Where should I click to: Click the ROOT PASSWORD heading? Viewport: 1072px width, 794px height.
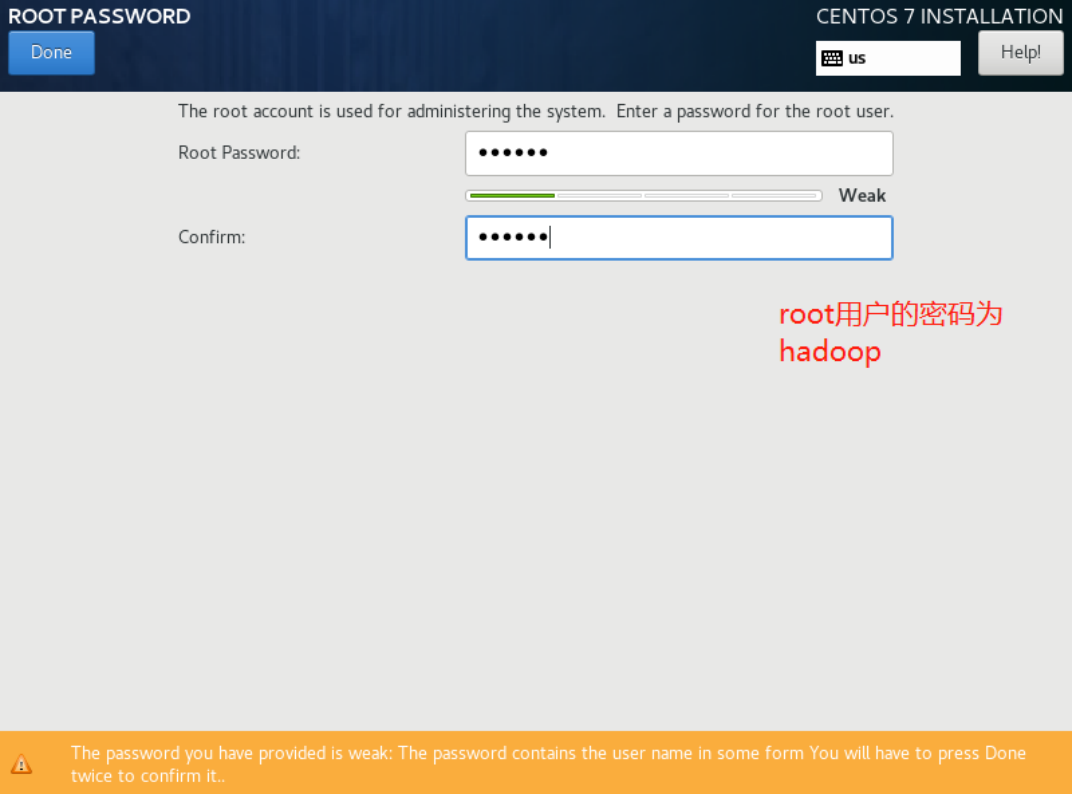coord(99,16)
